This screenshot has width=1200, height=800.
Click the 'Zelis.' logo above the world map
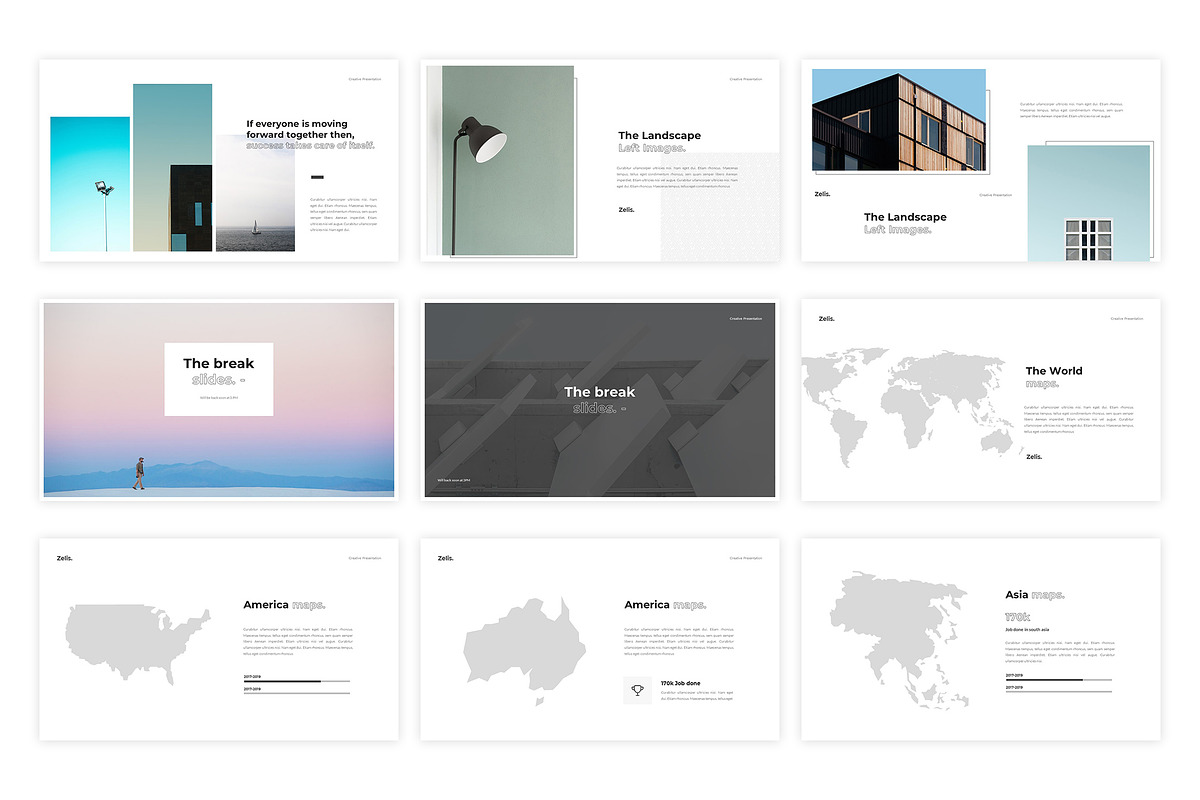click(826, 318)
